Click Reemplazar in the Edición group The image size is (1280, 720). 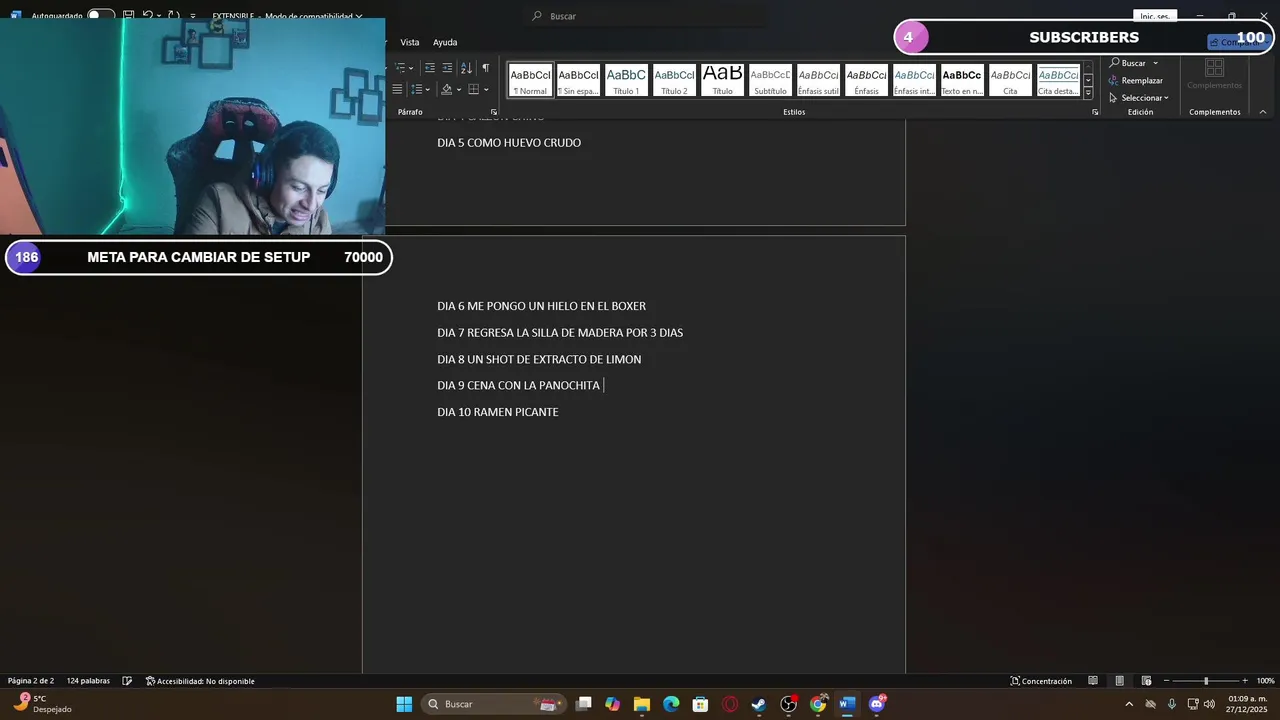point(1136,80)
